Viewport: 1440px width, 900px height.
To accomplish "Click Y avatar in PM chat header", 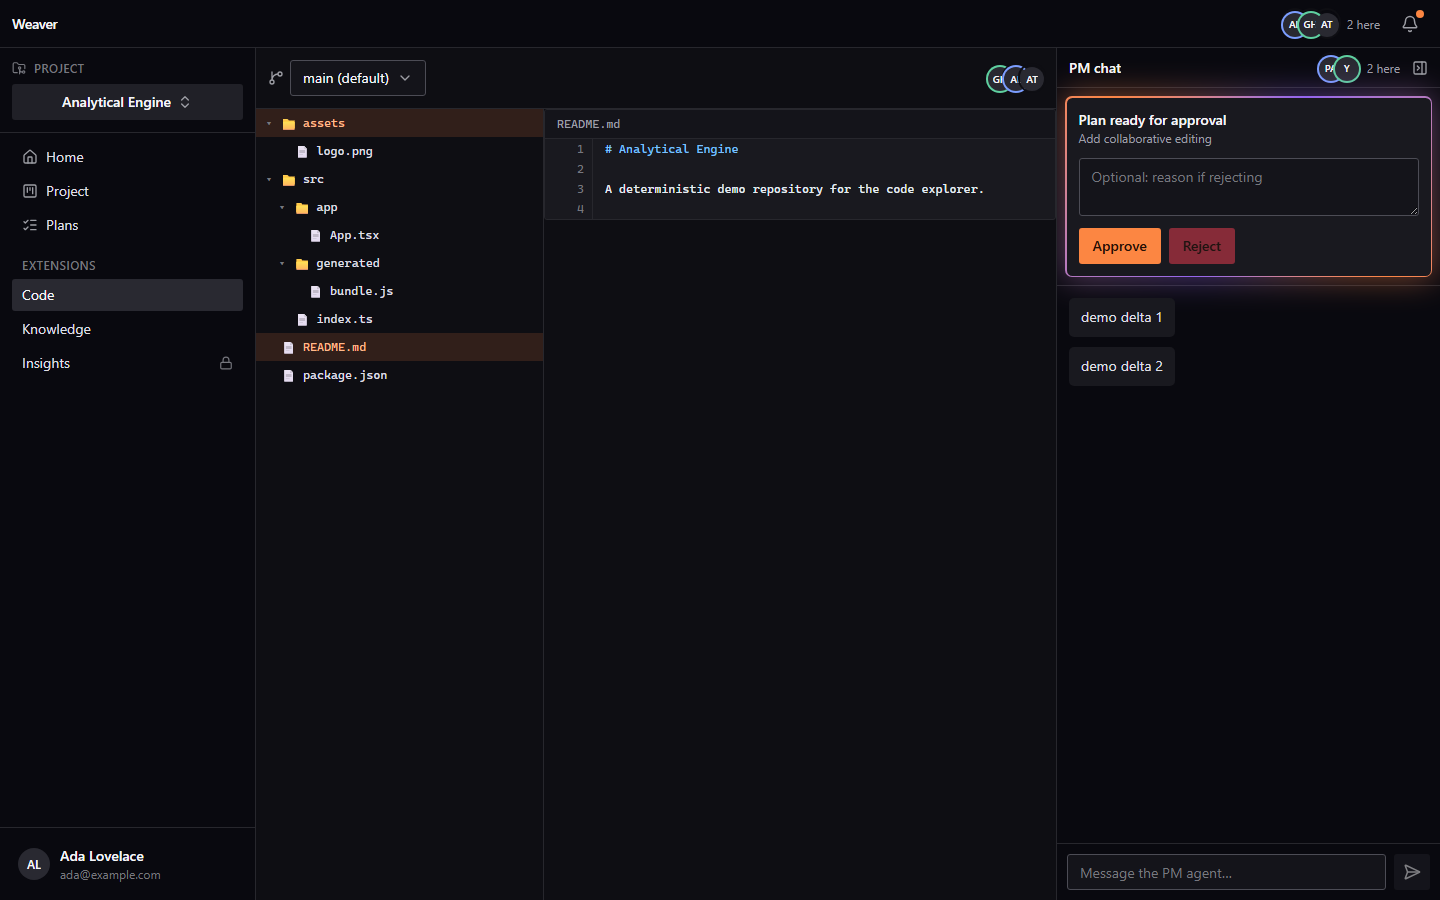I will pos(1347,69).
